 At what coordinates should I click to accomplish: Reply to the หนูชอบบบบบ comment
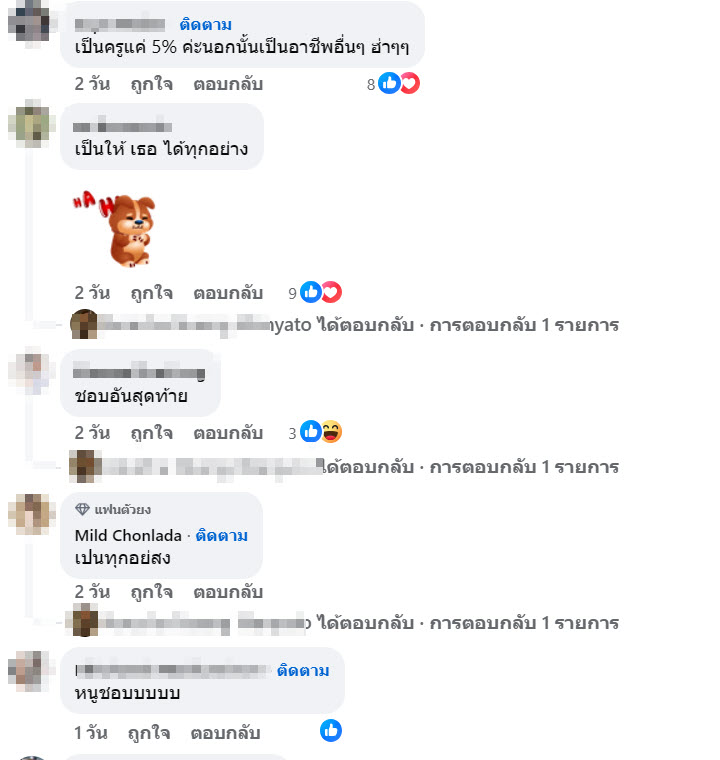click(x=225, y=733)
